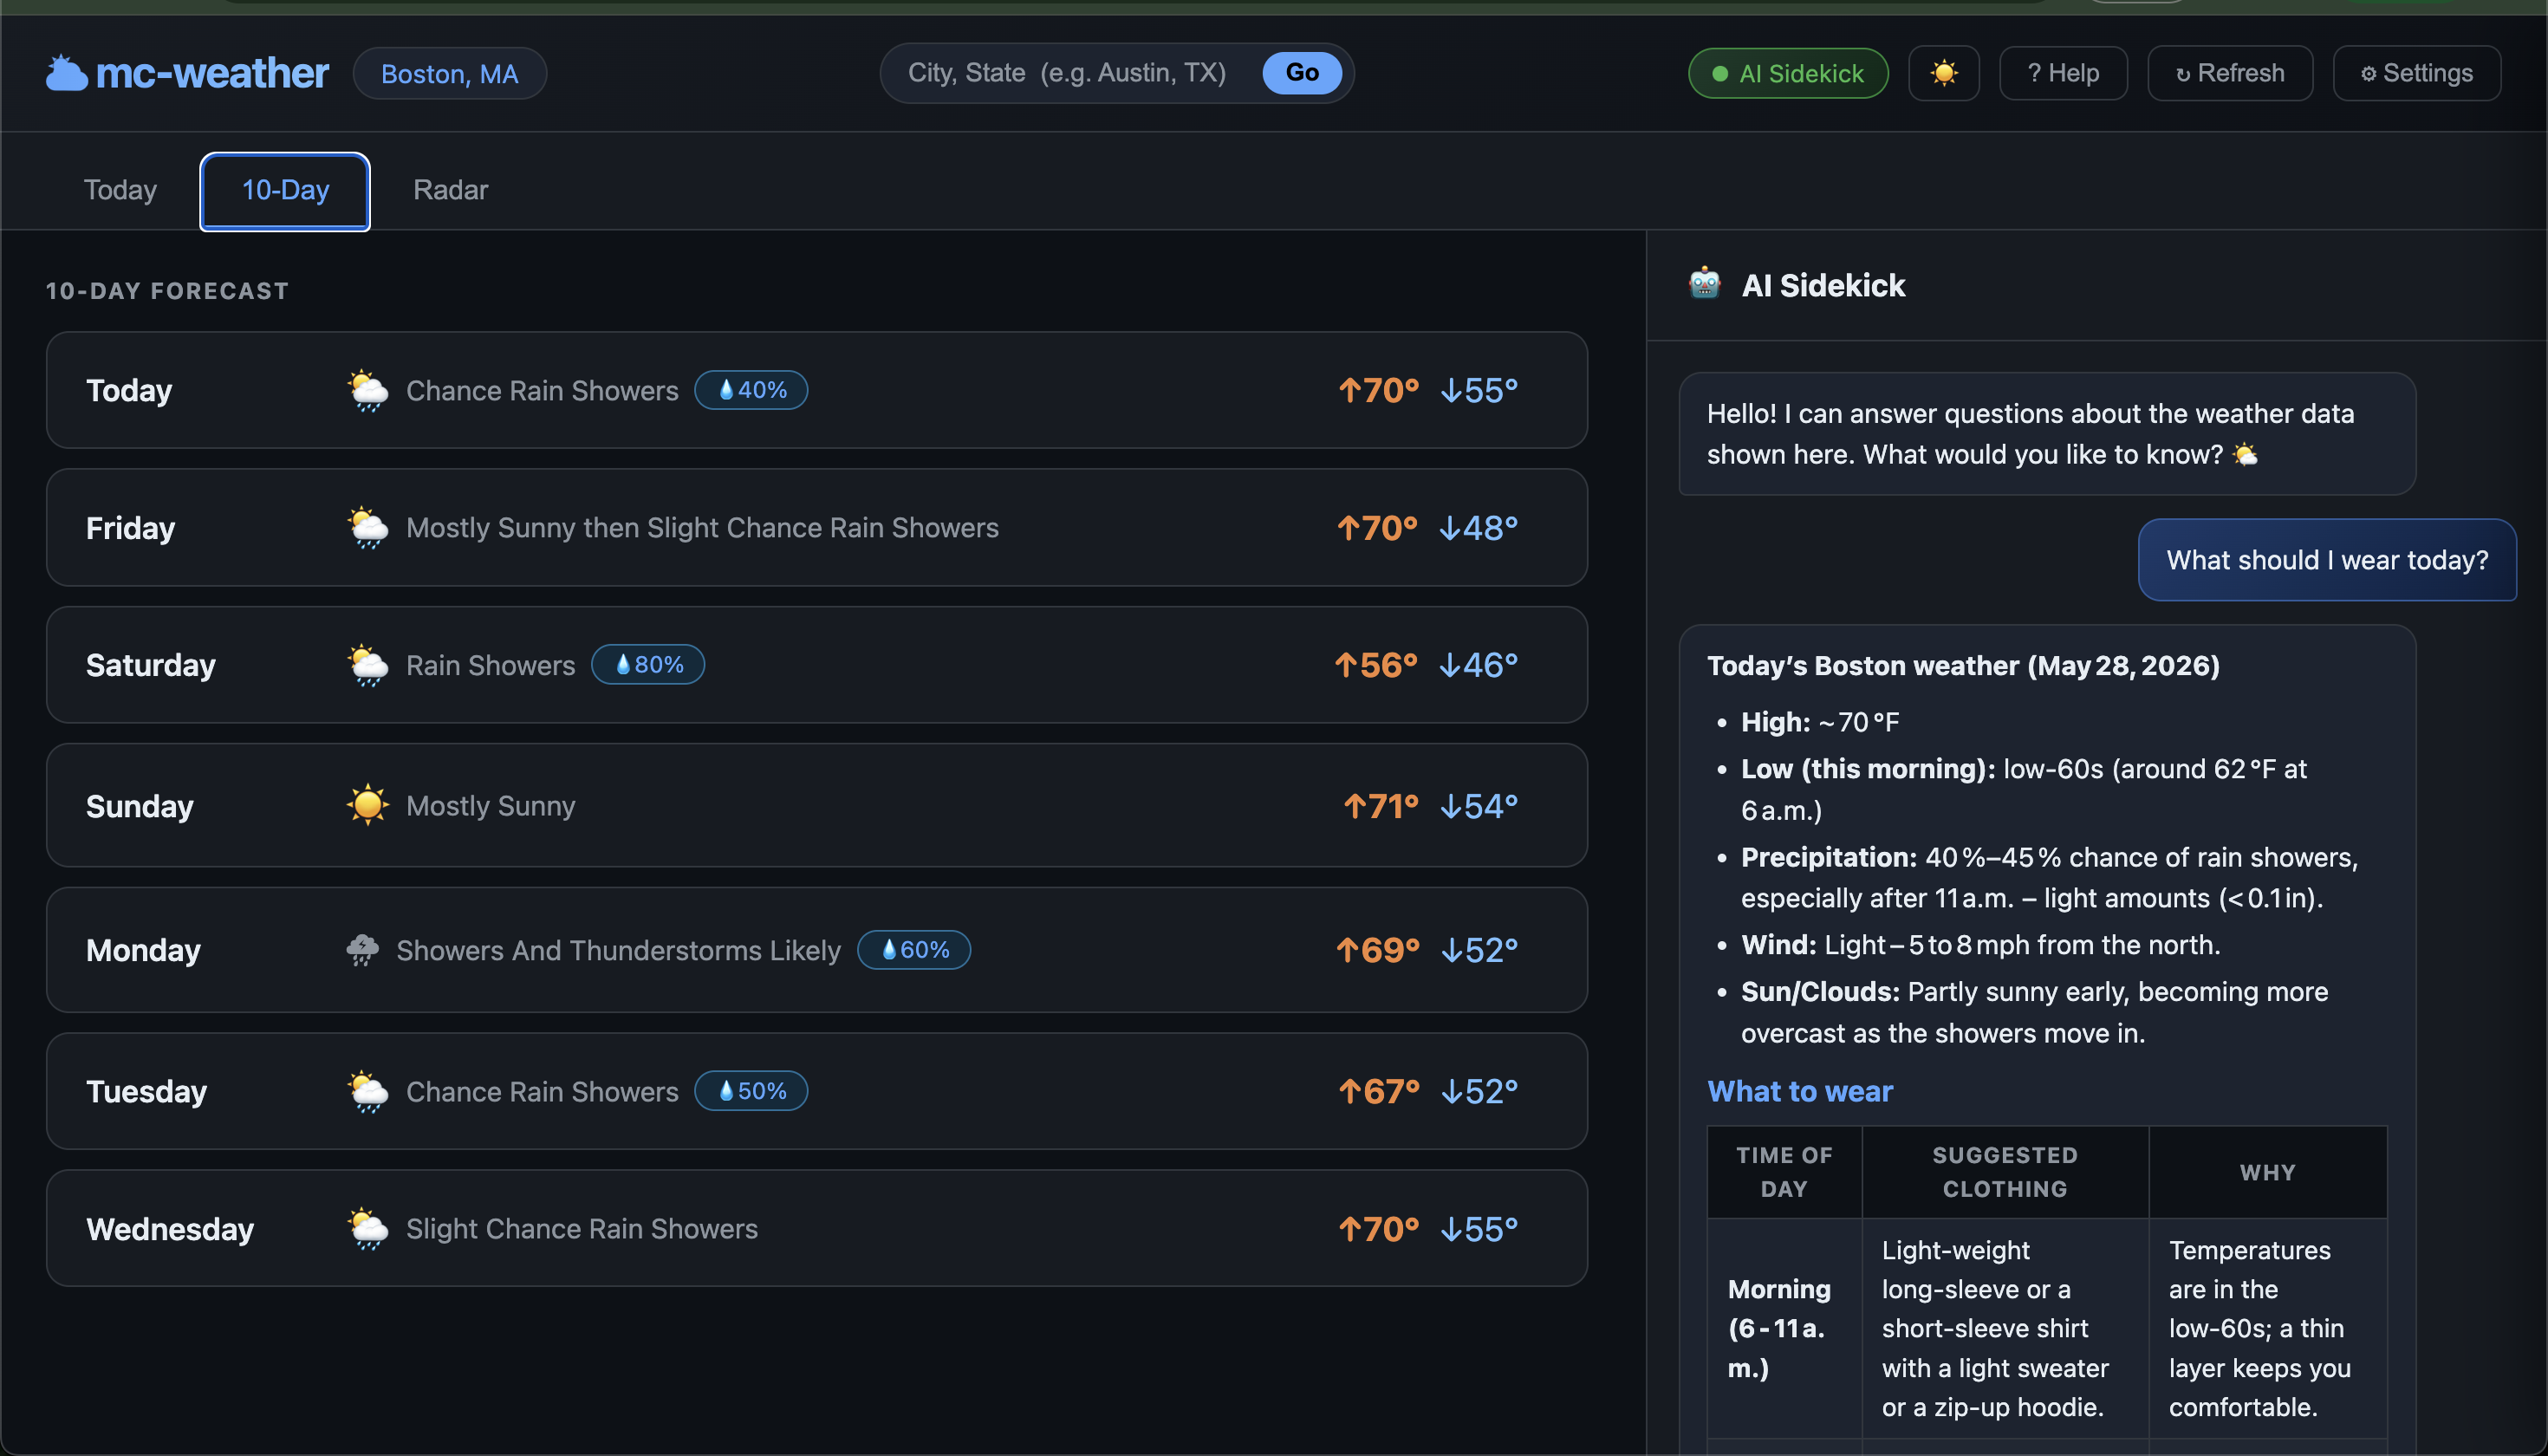Click Today's rain showers weather icon
The width and height of the screenshot is (2548, 1456).
click(367, 390)
